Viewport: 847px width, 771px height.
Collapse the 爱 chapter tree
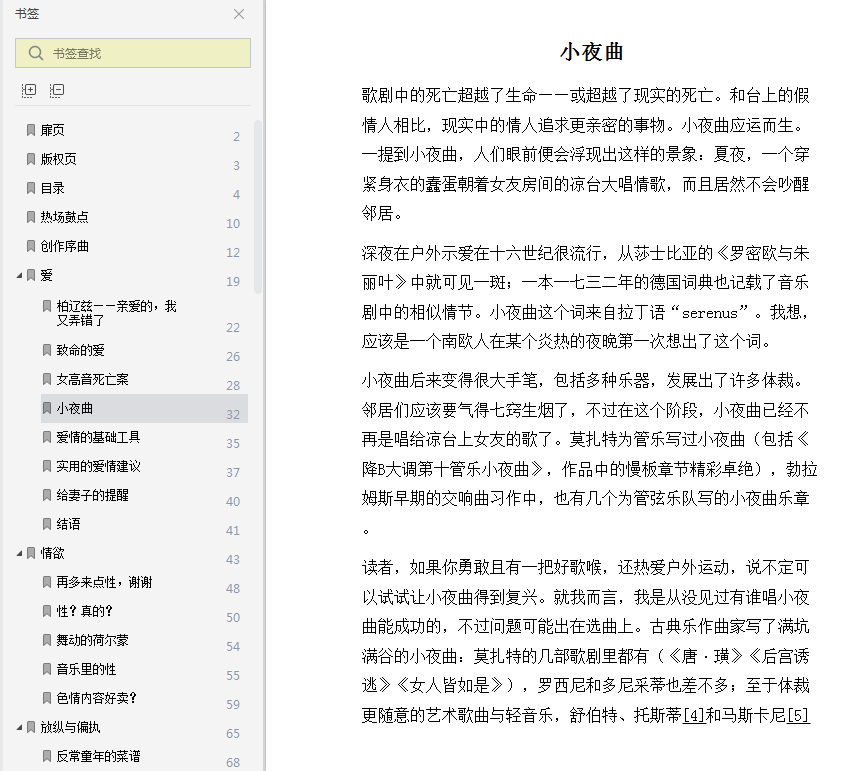19,276
